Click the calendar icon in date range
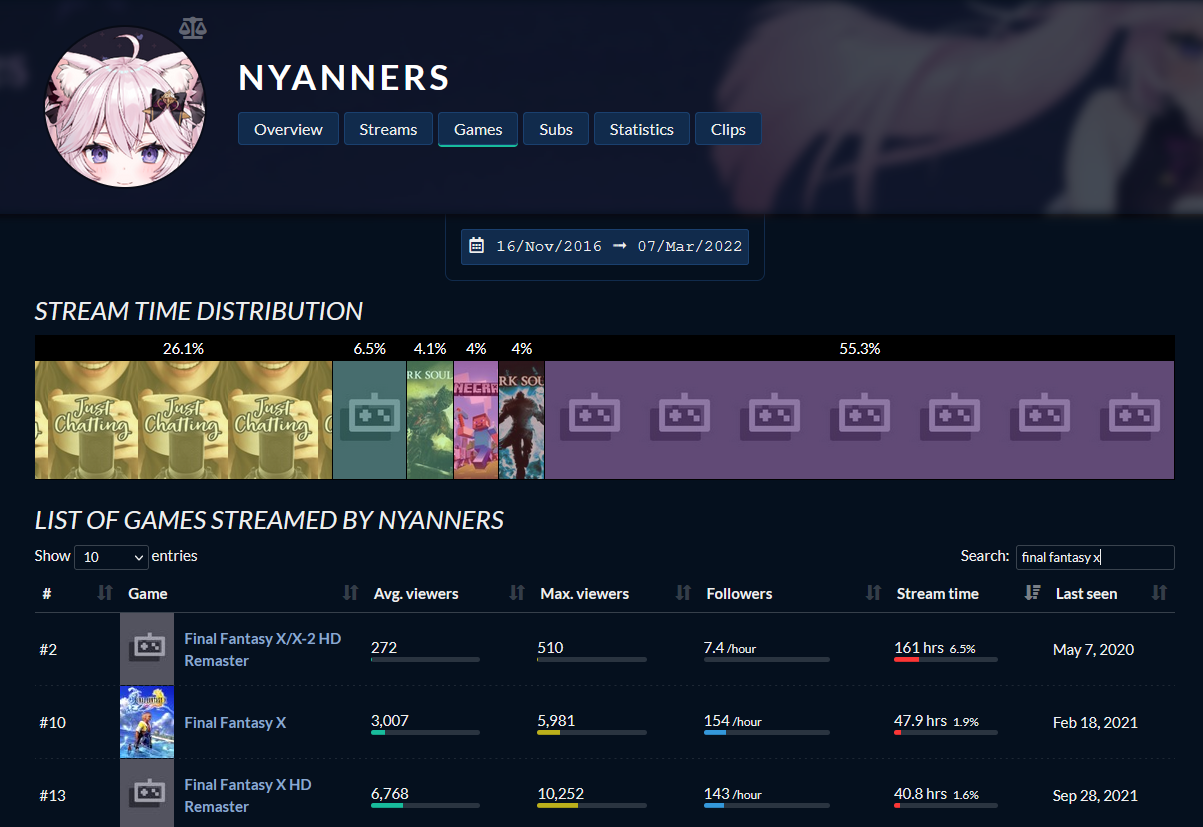This screenshot has height=827, width=1203. click(477, 245)
